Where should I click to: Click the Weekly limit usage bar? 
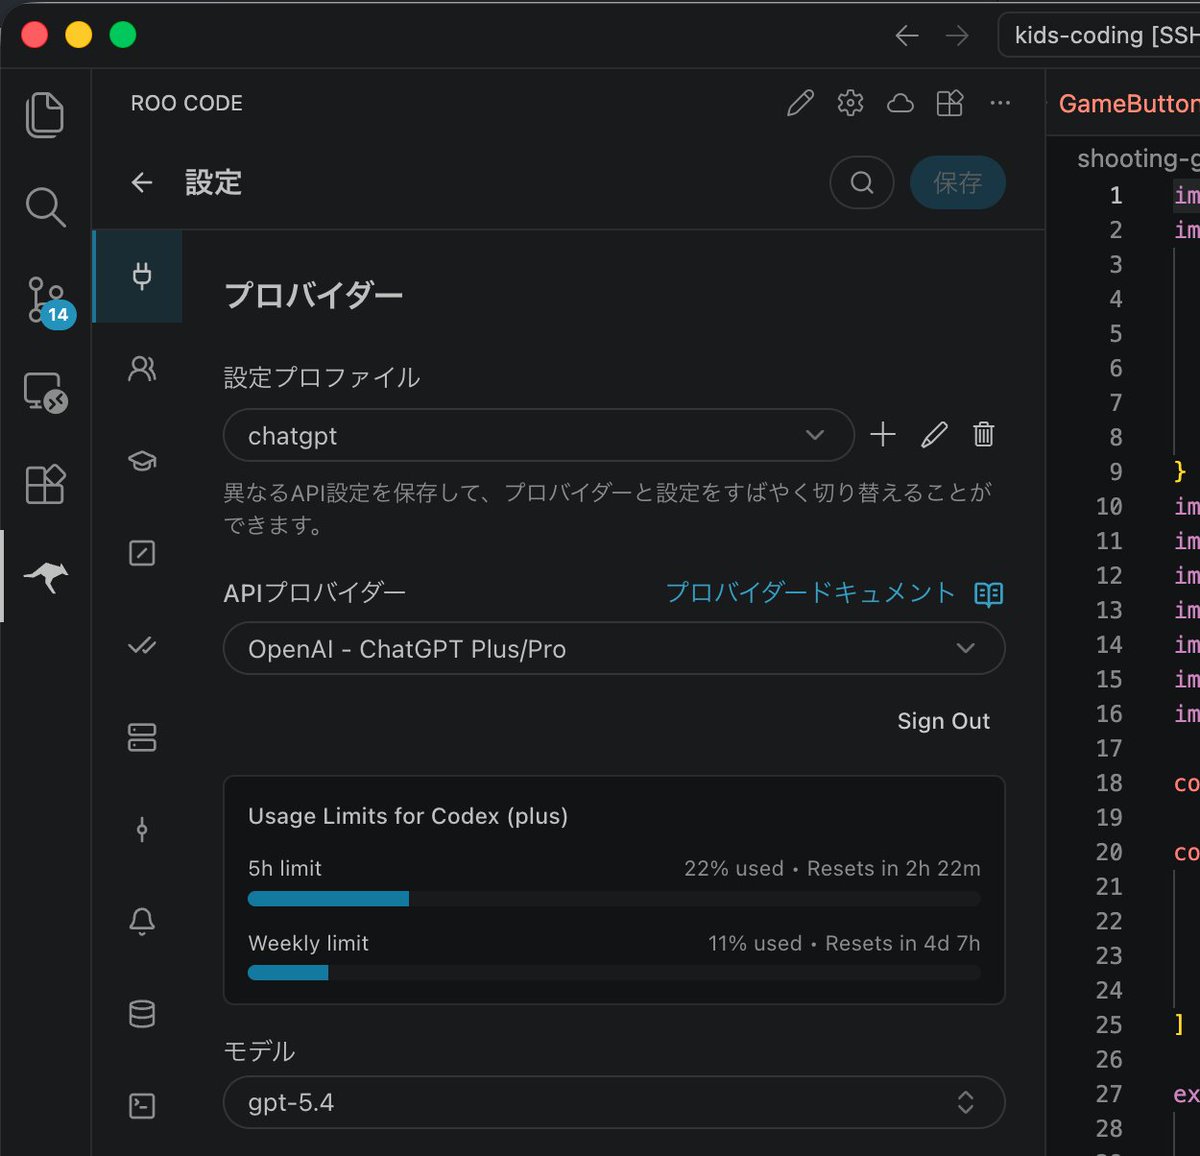coord(614,973)
